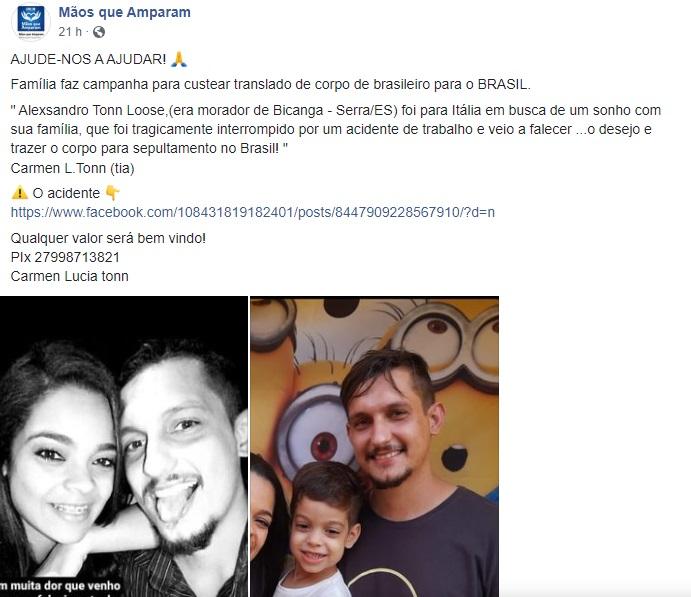
Task: Open the Mãos que Amparam page avatar
Action: [x=30, y=21]
